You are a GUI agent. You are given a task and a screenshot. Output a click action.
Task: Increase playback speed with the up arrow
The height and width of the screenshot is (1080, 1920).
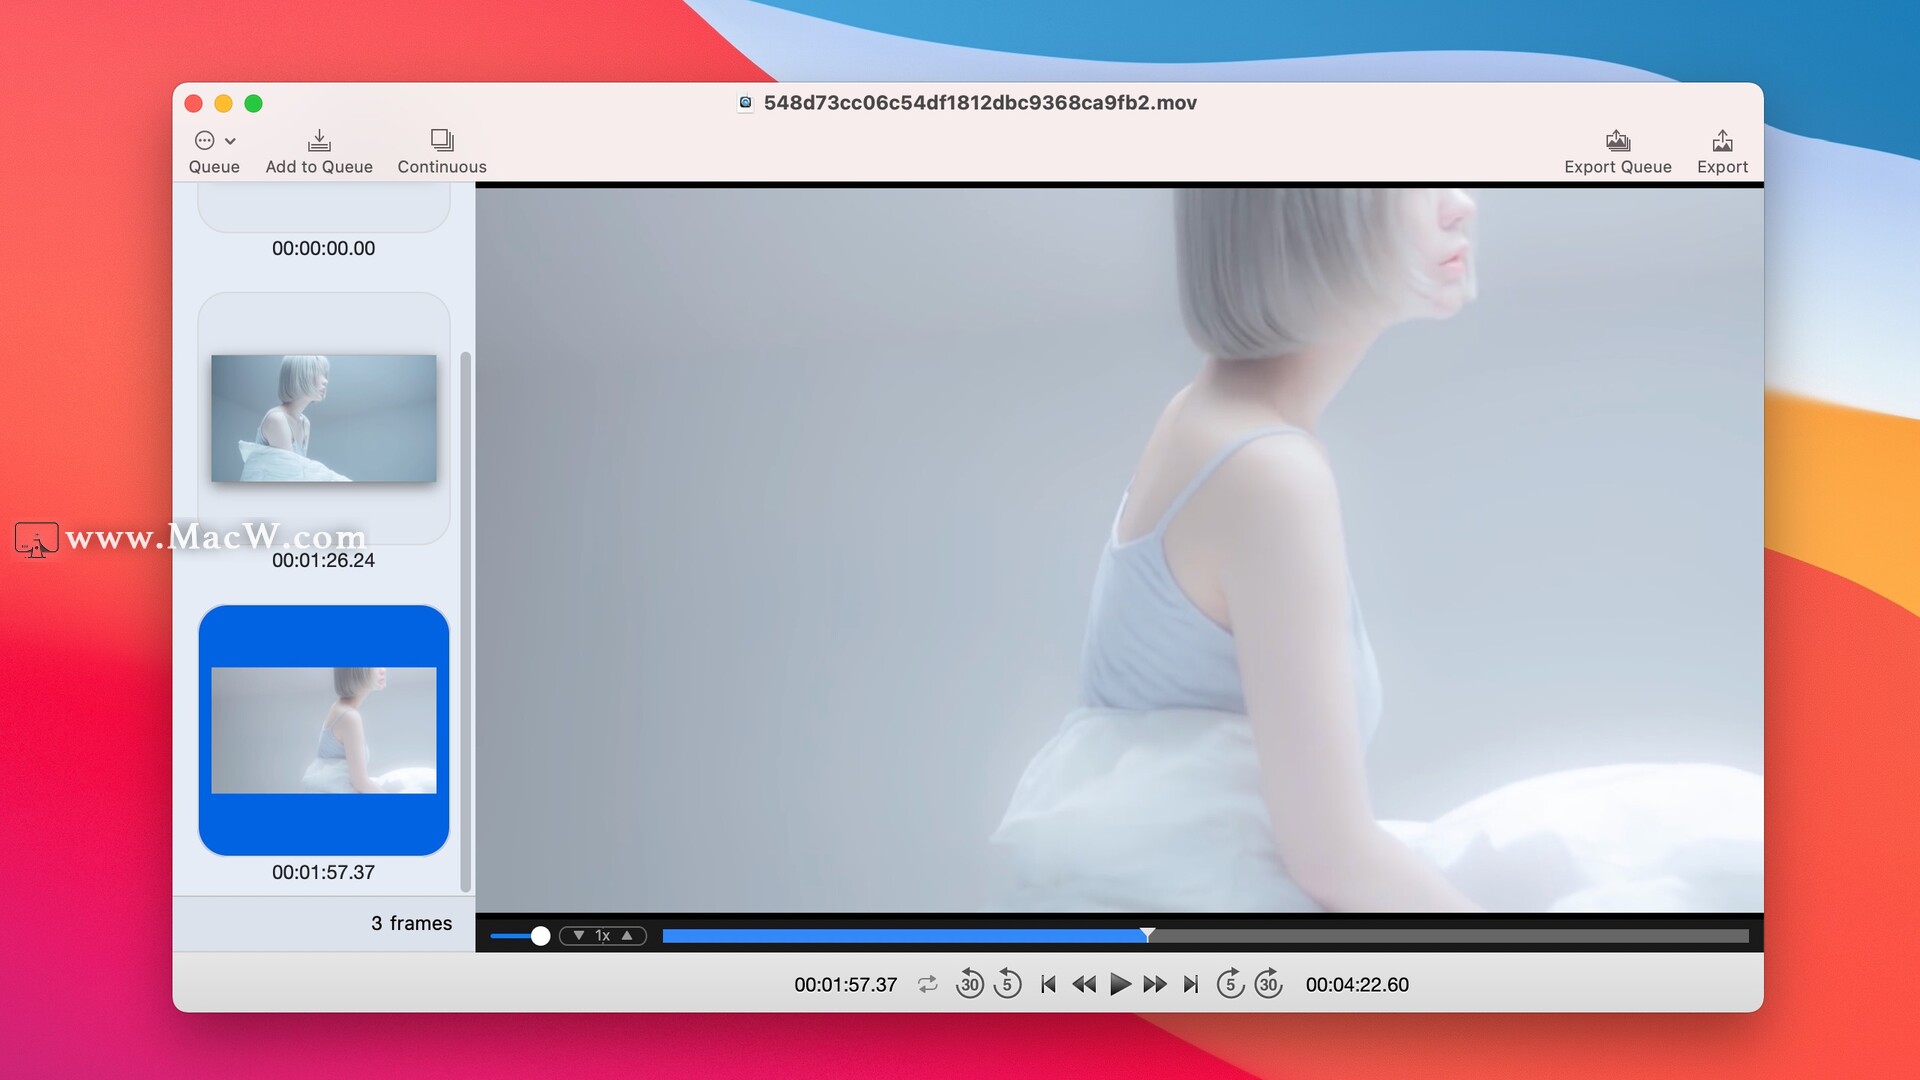628,935
